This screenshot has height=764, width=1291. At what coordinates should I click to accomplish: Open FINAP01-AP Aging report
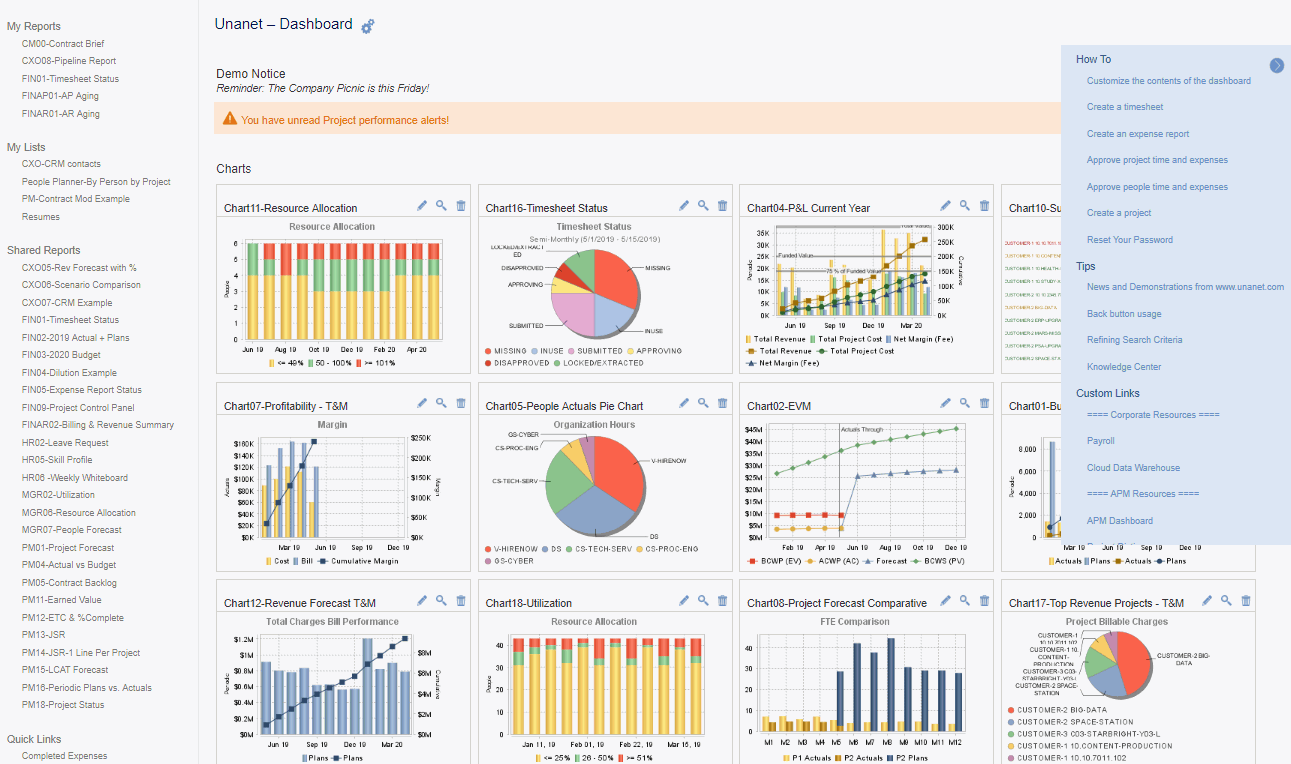point(60,96)
